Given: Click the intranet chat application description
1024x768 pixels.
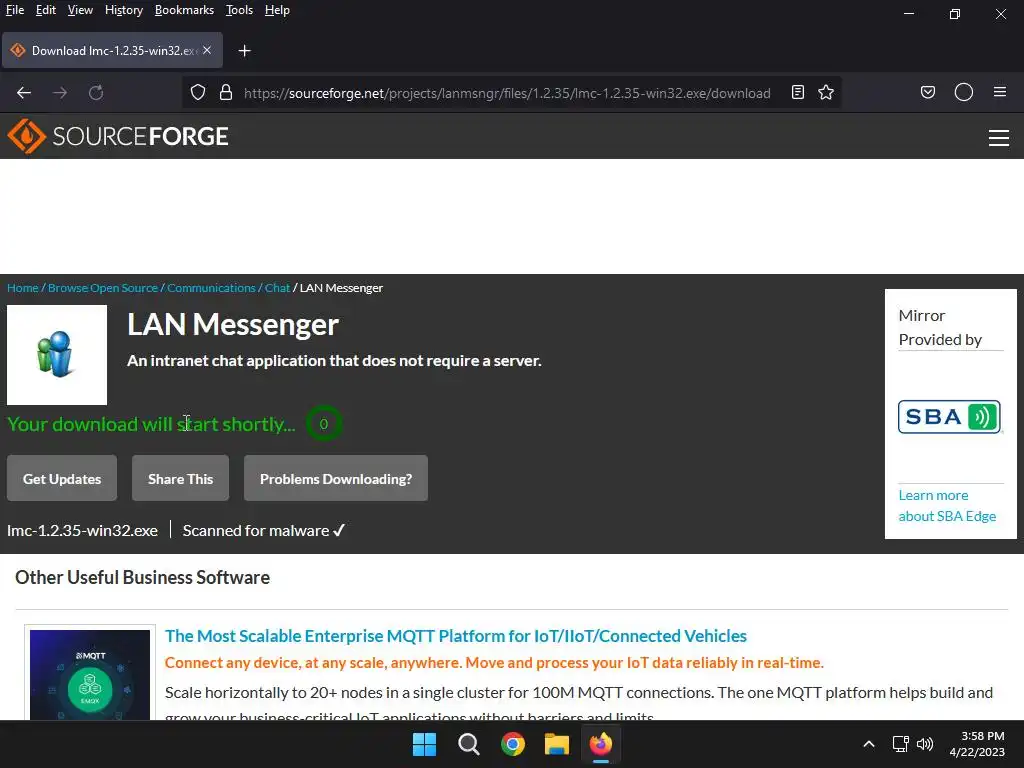Looking at the screenshot, I should [334, 360].
